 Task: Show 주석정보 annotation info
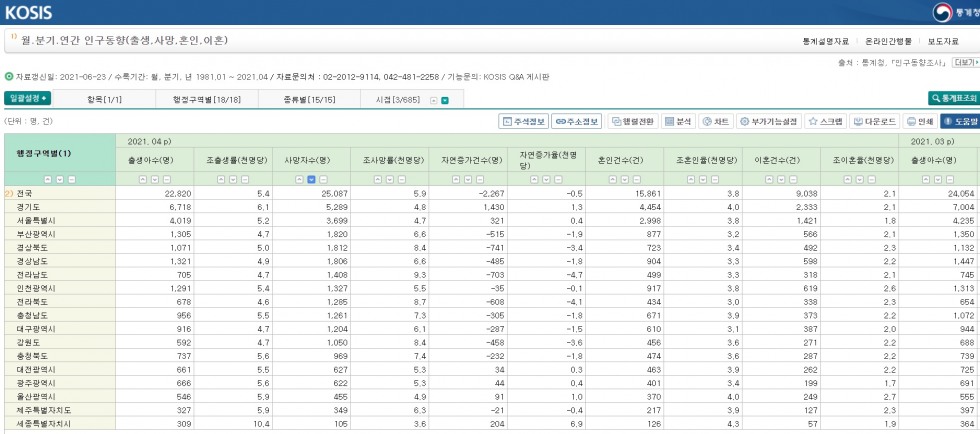(x=523, y=121)
